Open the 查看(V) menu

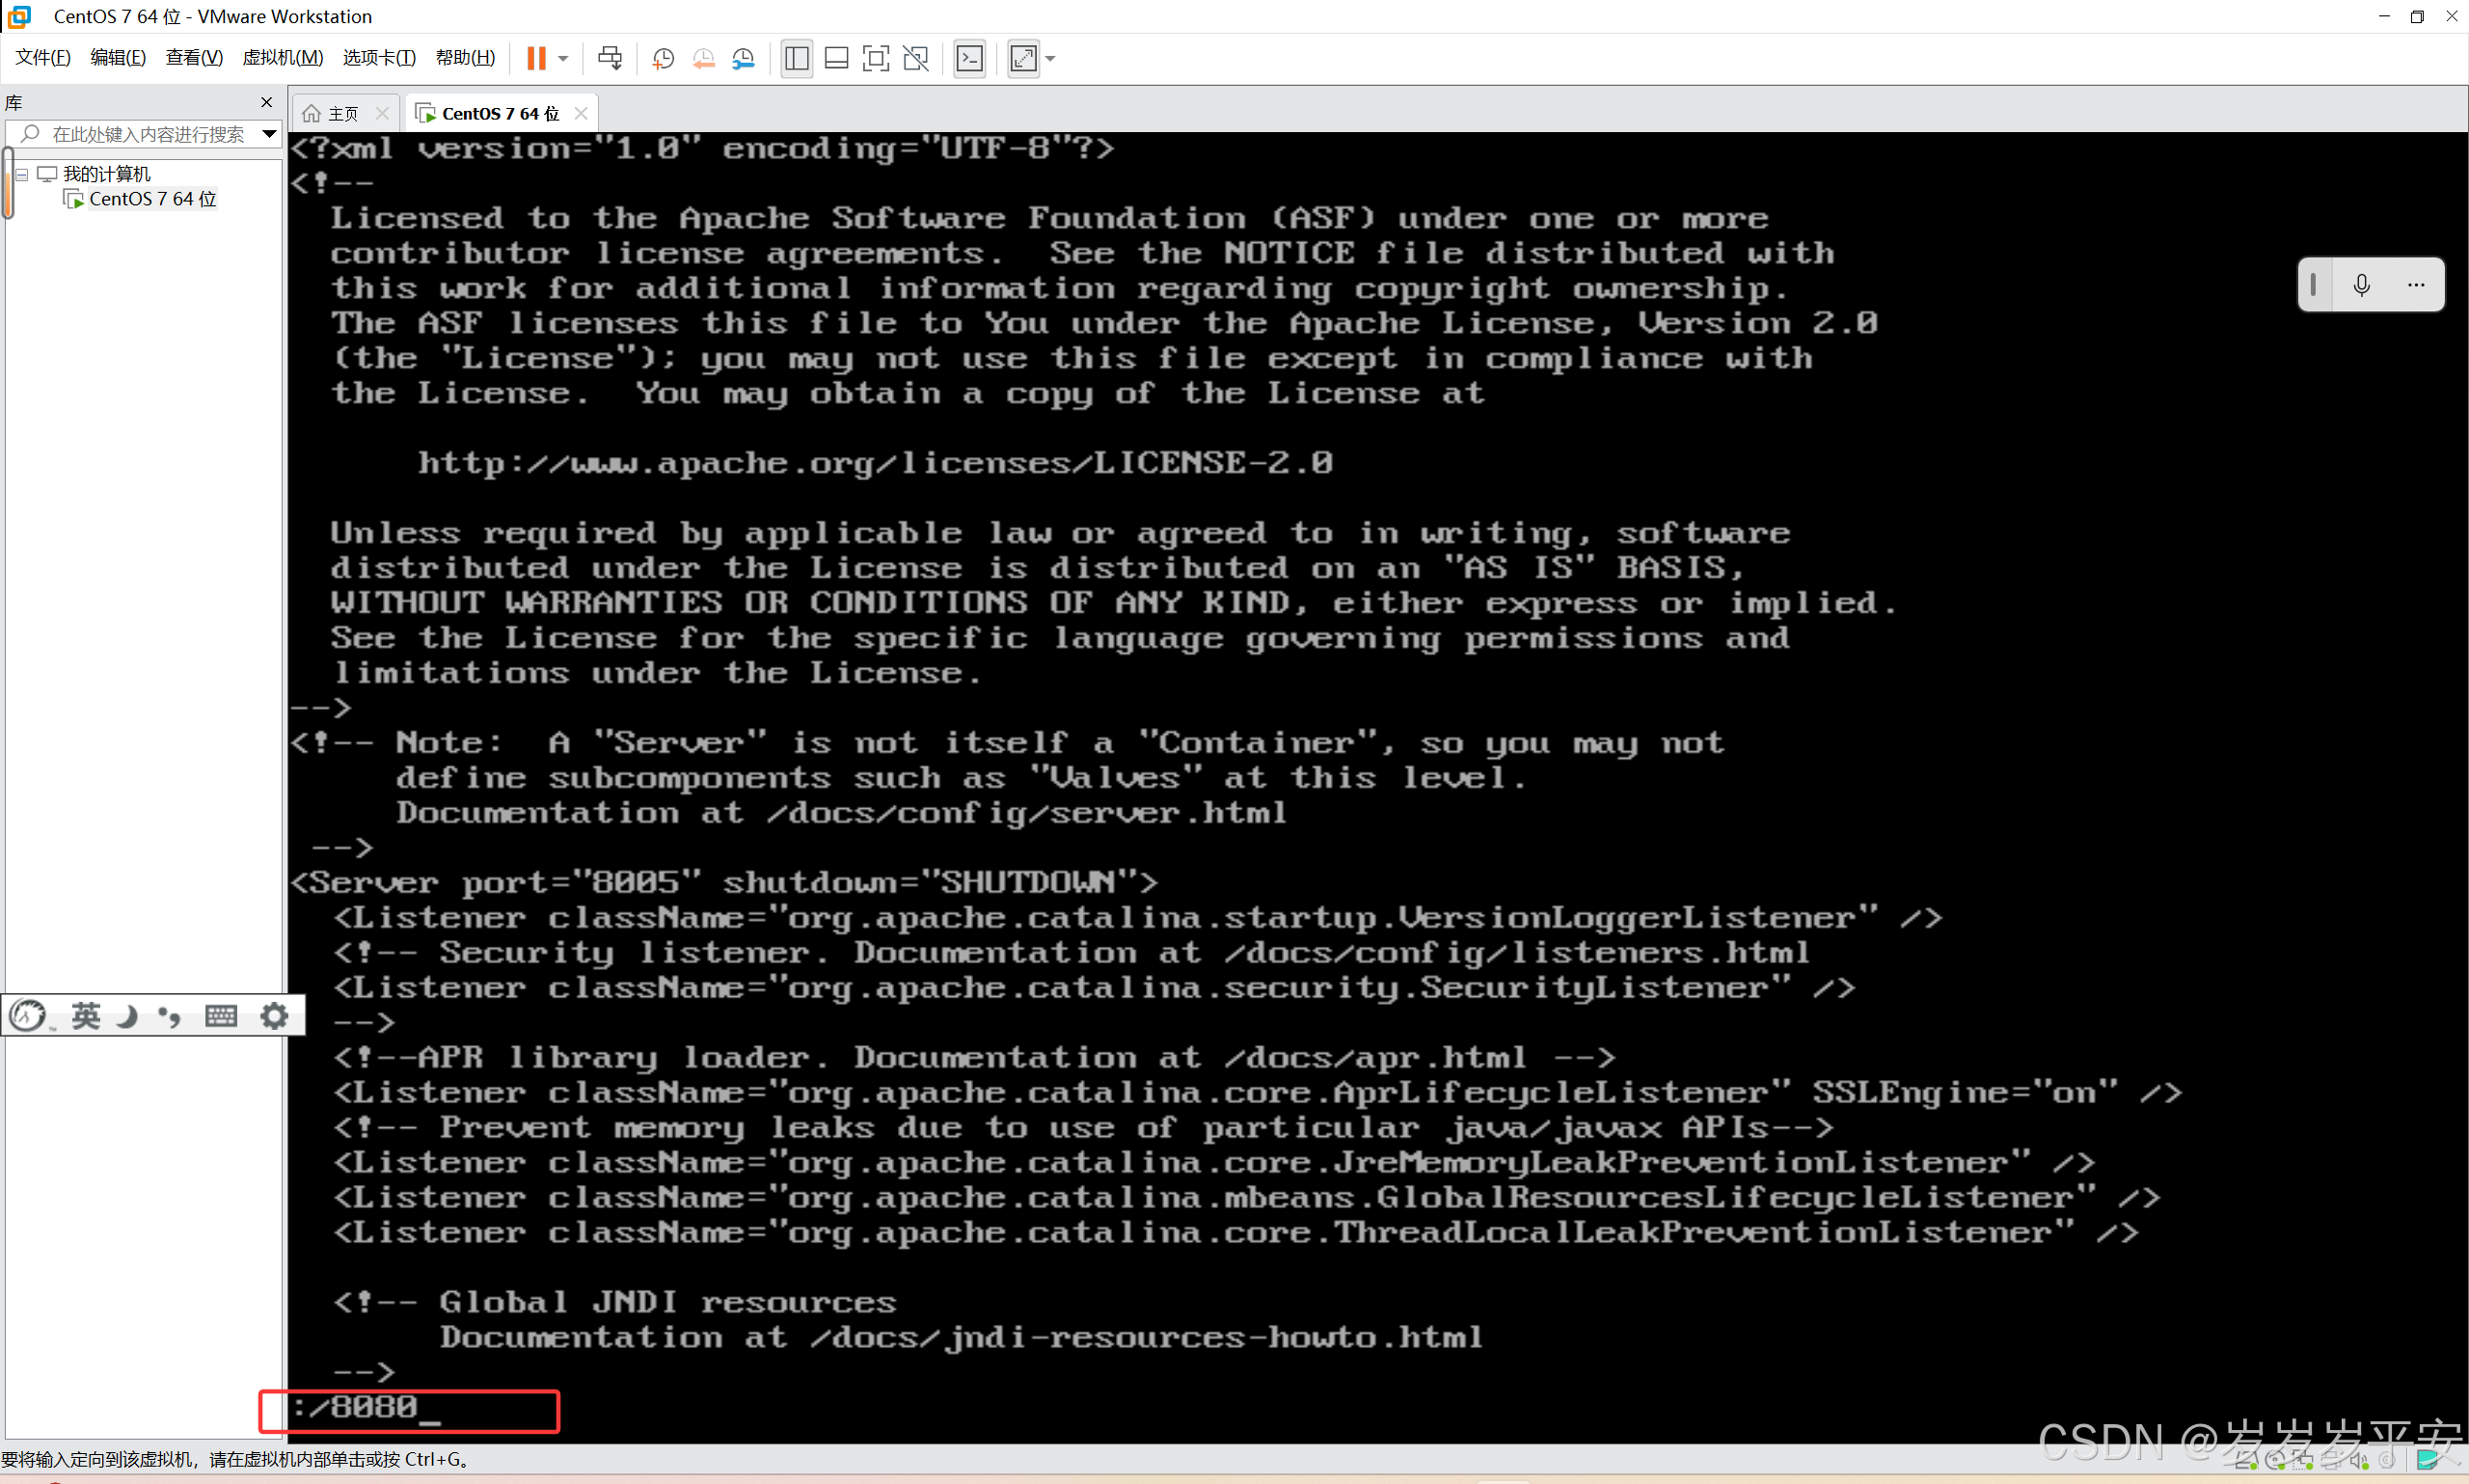pos(194,57)
